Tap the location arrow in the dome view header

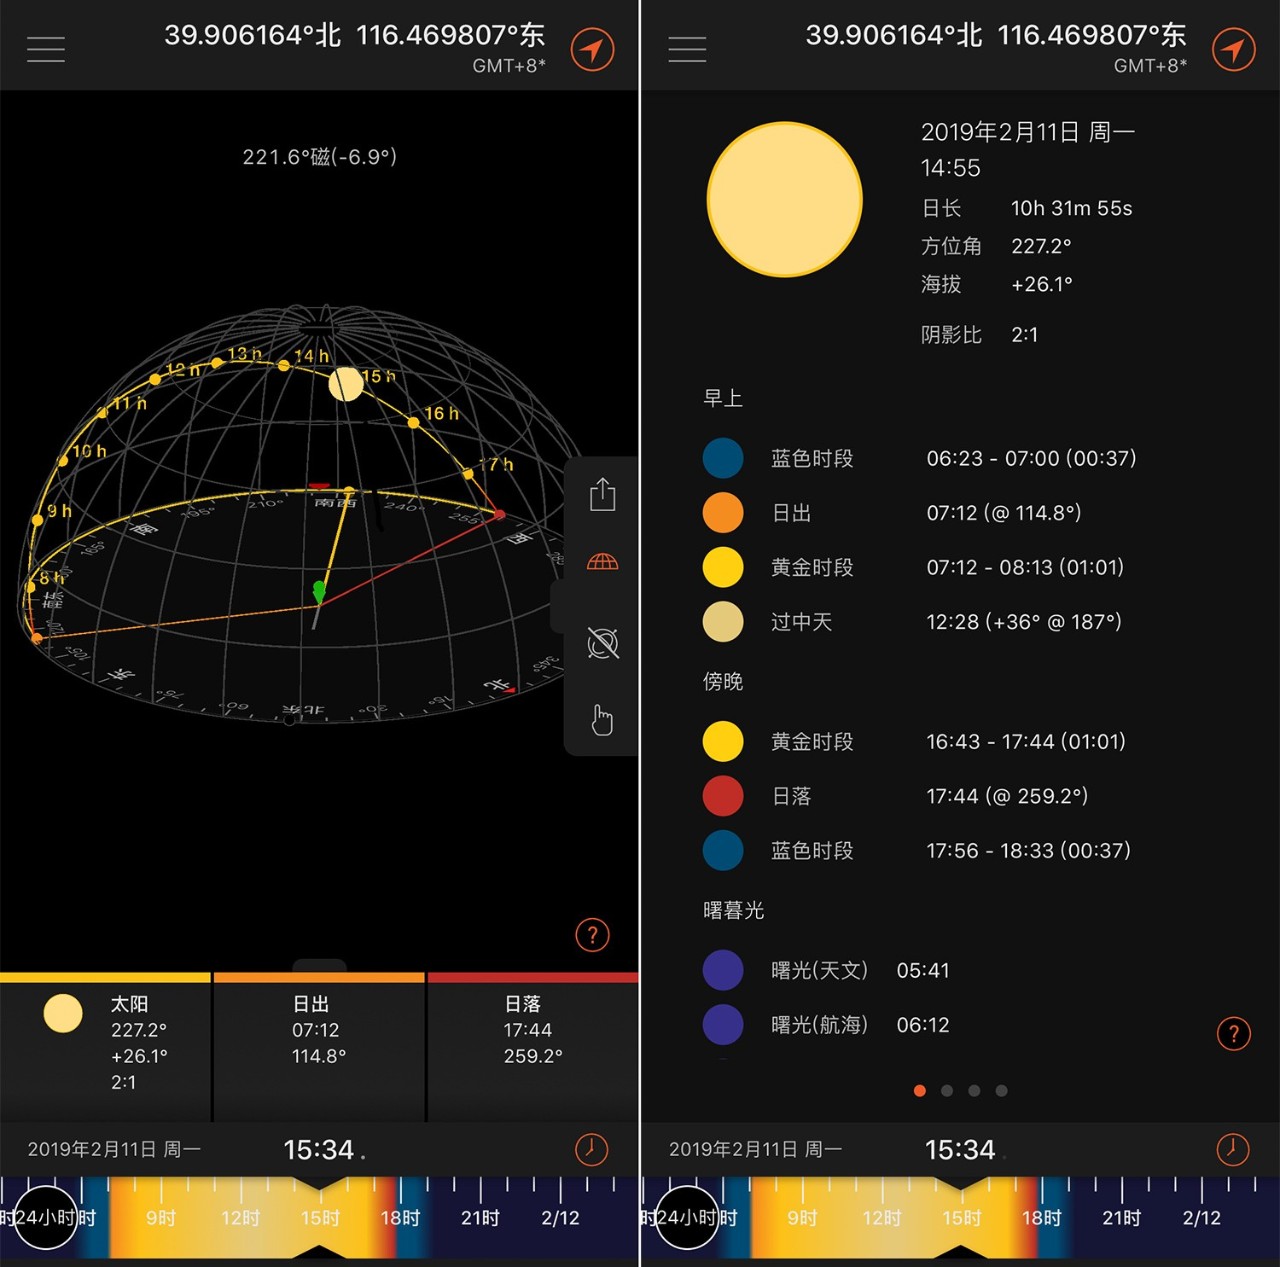point(593,49)
